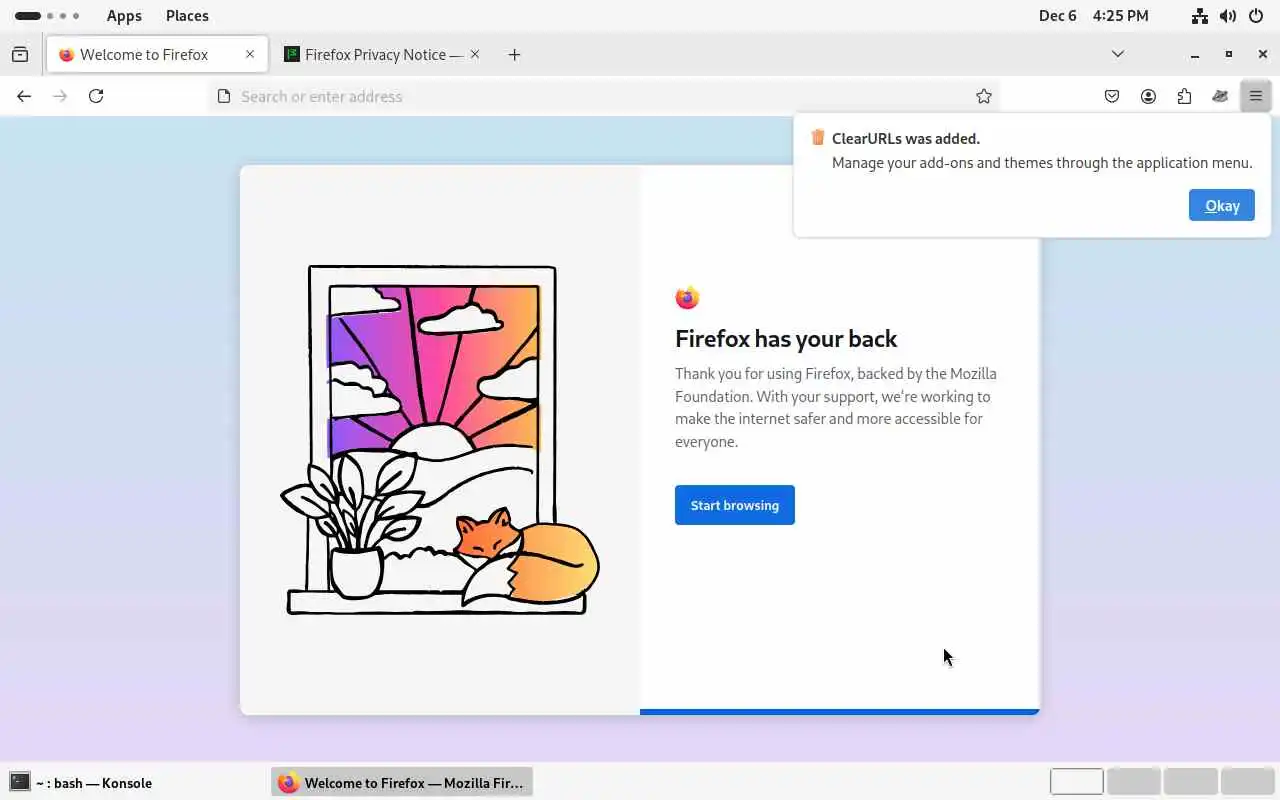The width and height of the screenshot is (1280, 800).
Task: Open the Firefox account icon
Action: (1148, 96)
